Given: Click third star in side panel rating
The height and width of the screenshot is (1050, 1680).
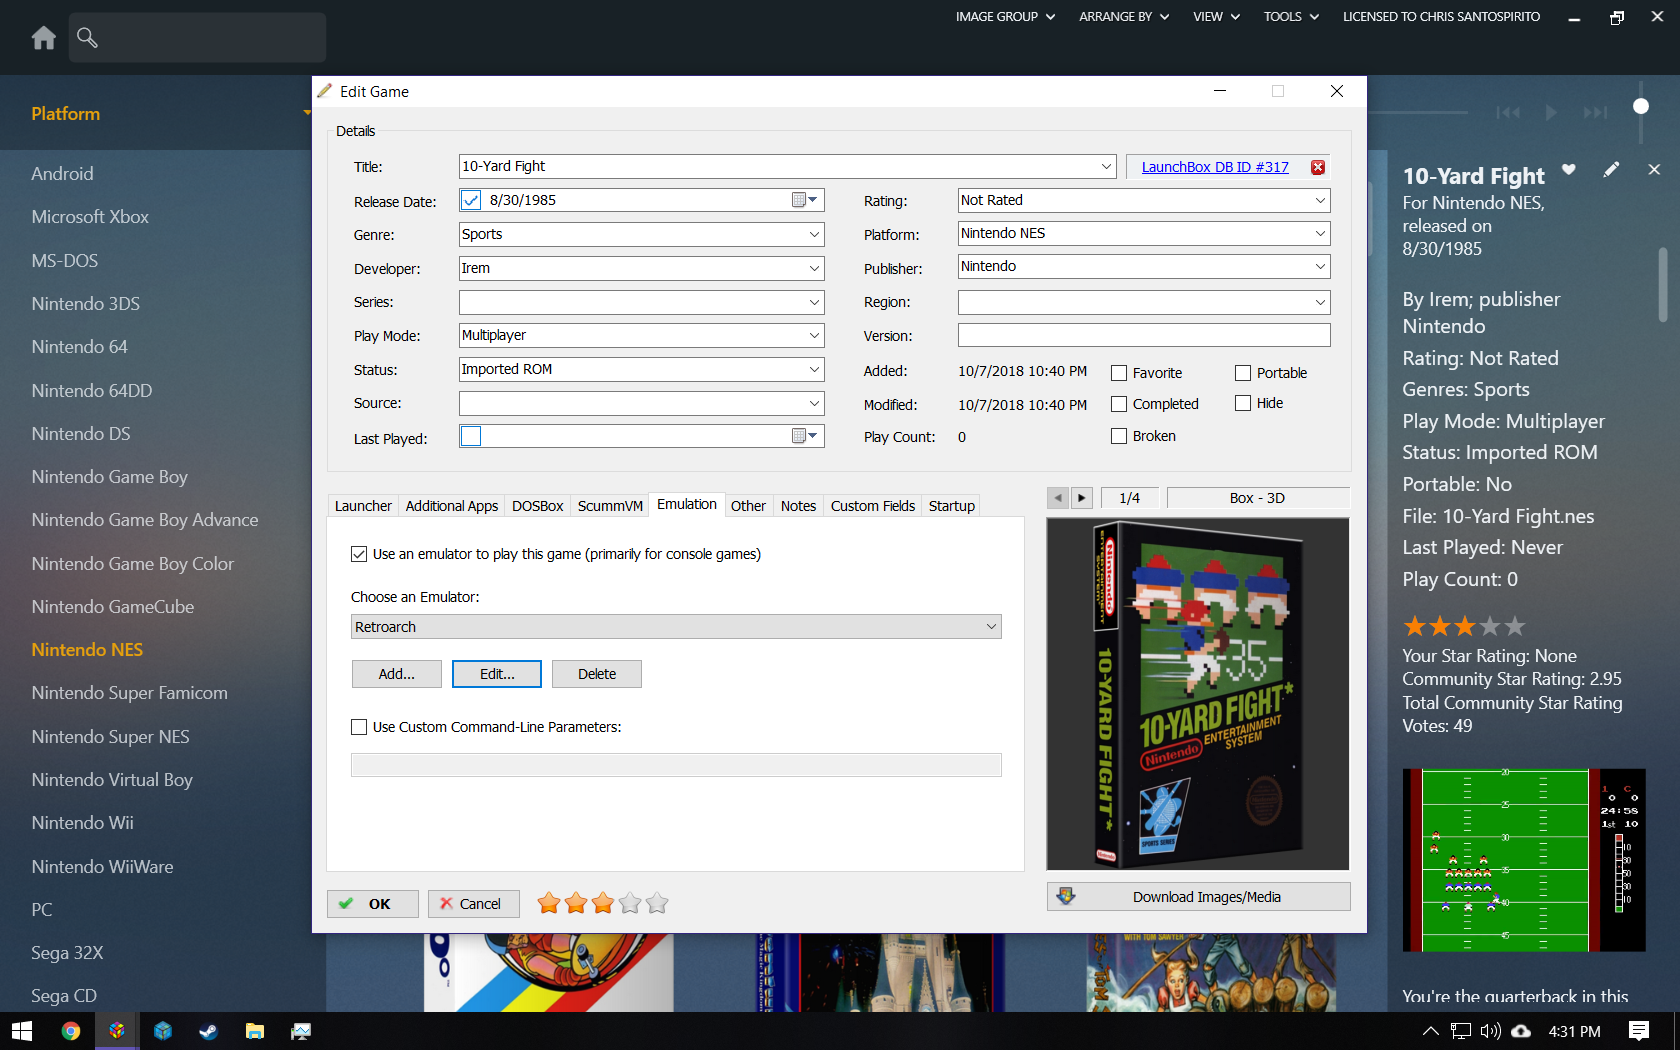Looking at the screenshot, I should 1465,627.
